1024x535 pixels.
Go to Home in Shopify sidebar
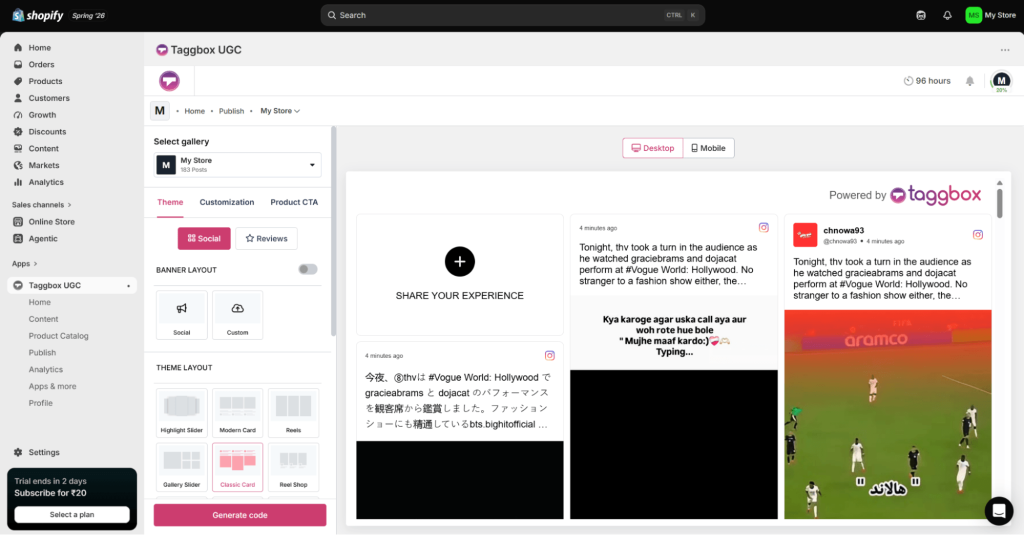click(x=39, y=48)
